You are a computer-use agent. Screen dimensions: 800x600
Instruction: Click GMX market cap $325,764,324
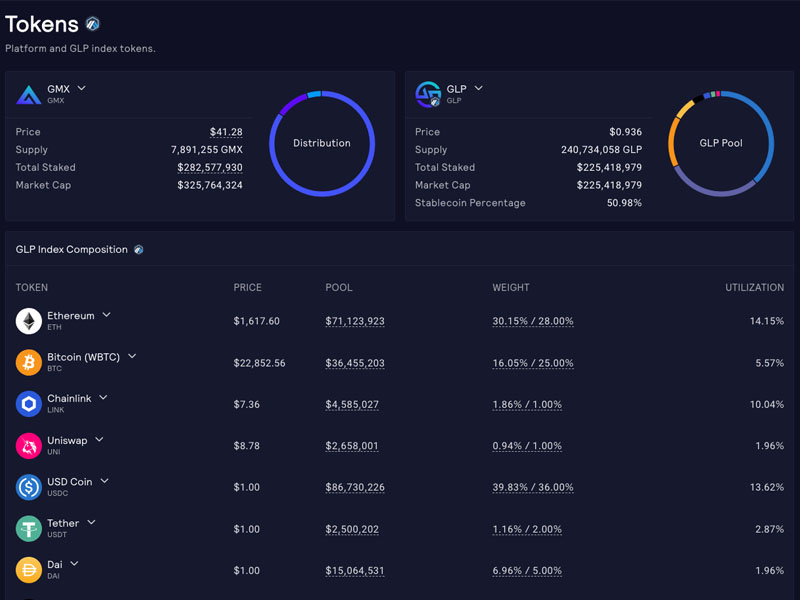(210, 185)
